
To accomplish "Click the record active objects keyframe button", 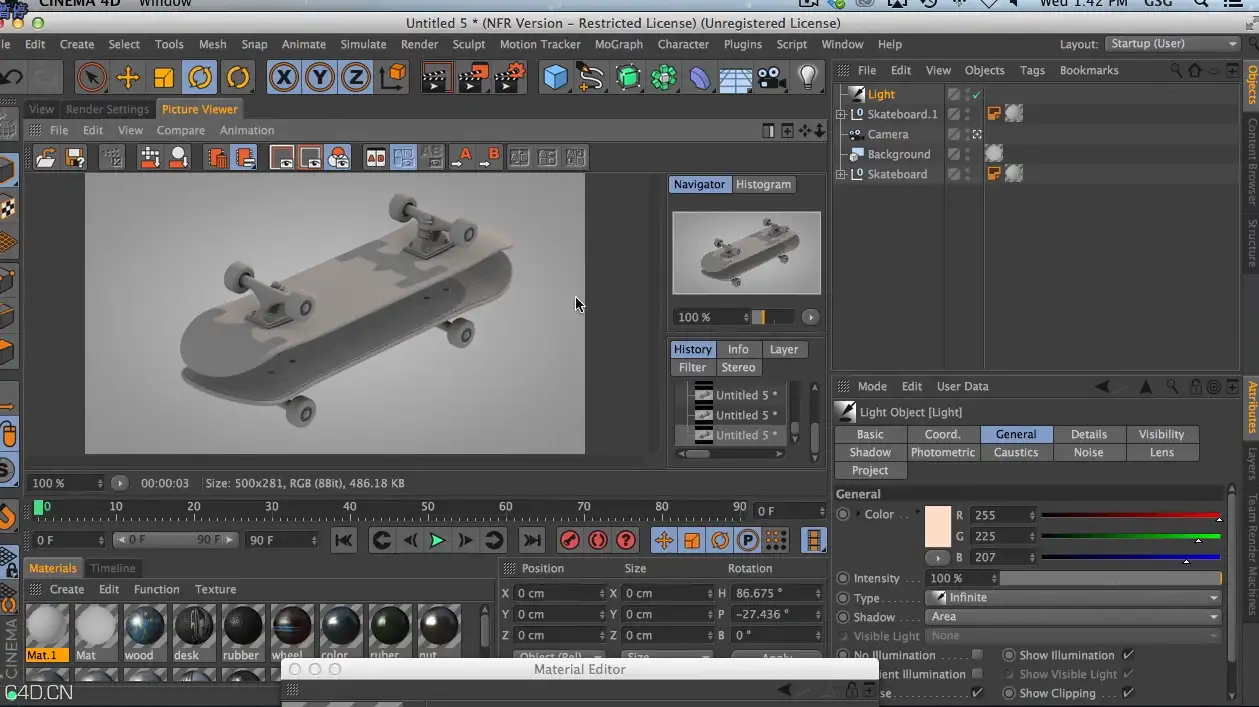I will 570,540.
